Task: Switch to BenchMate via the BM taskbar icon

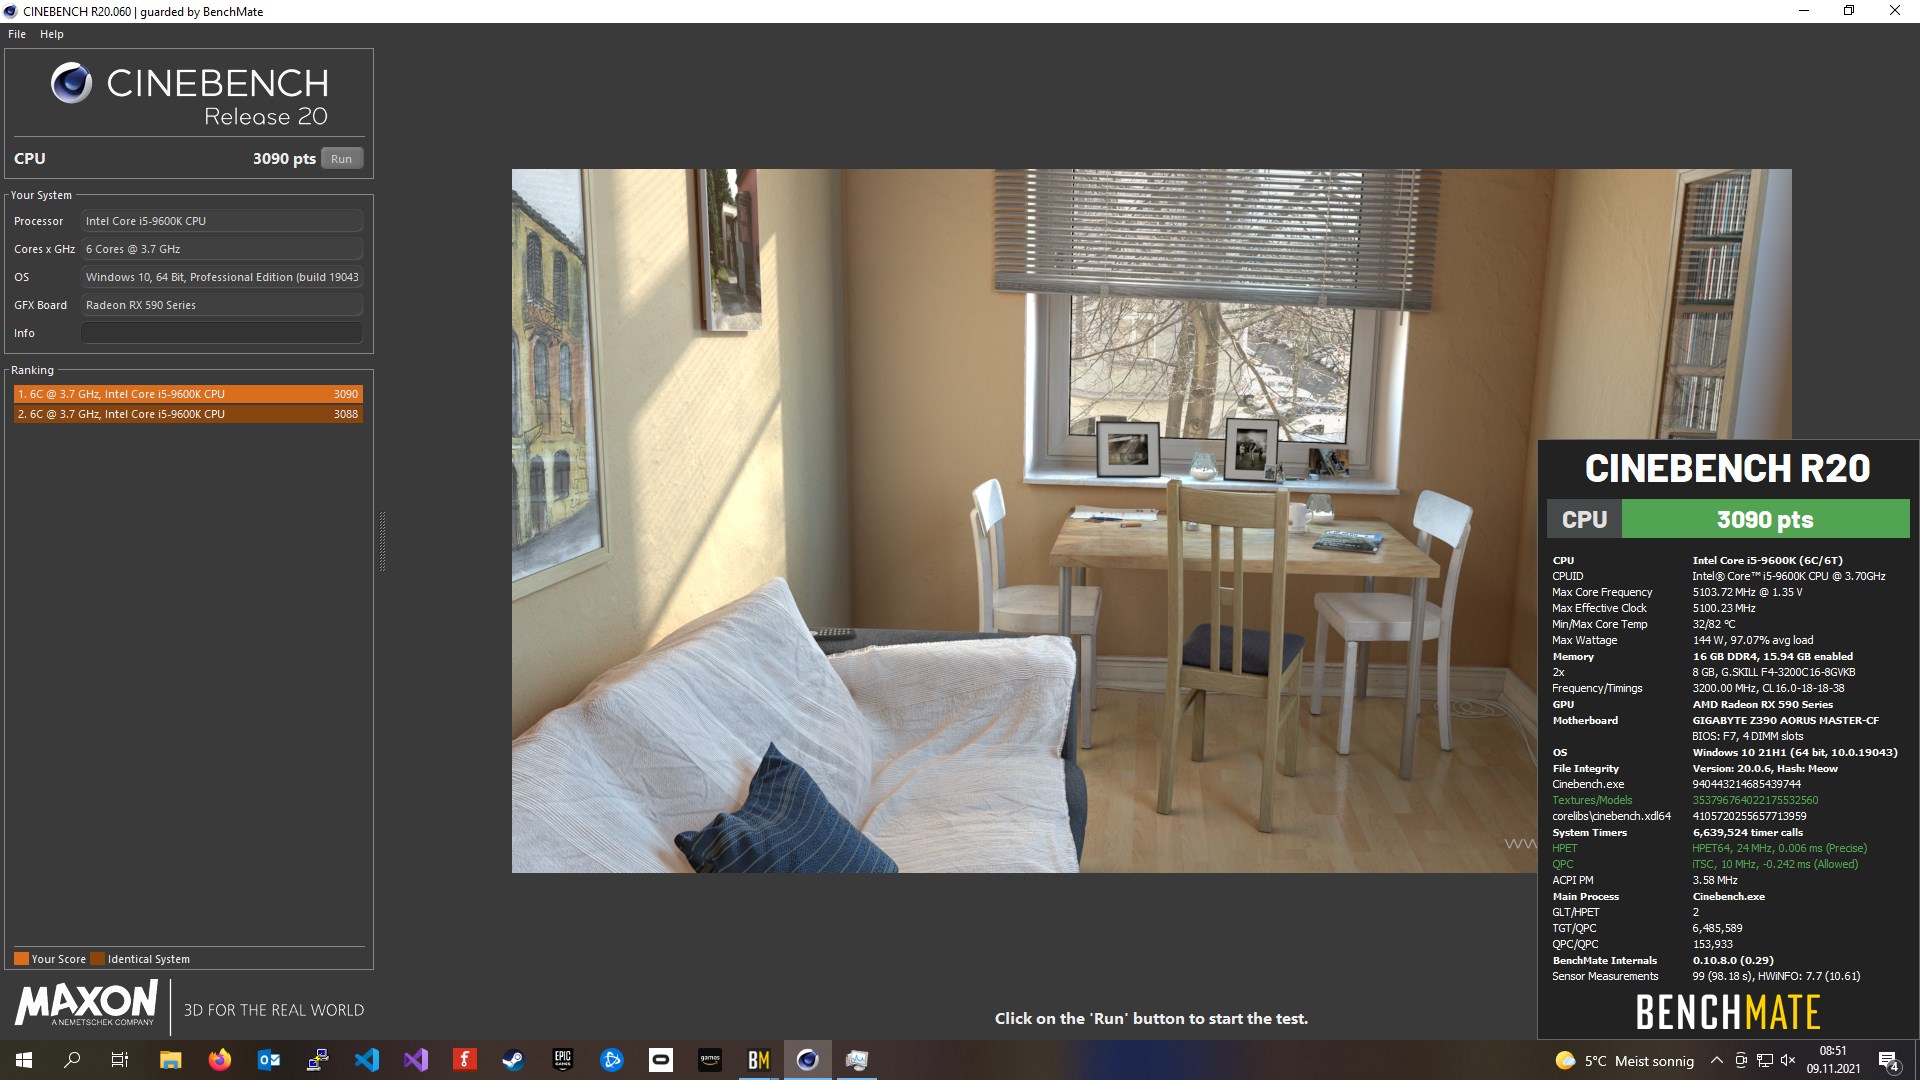Action: pyautogui.click(x=759, y=1060)
